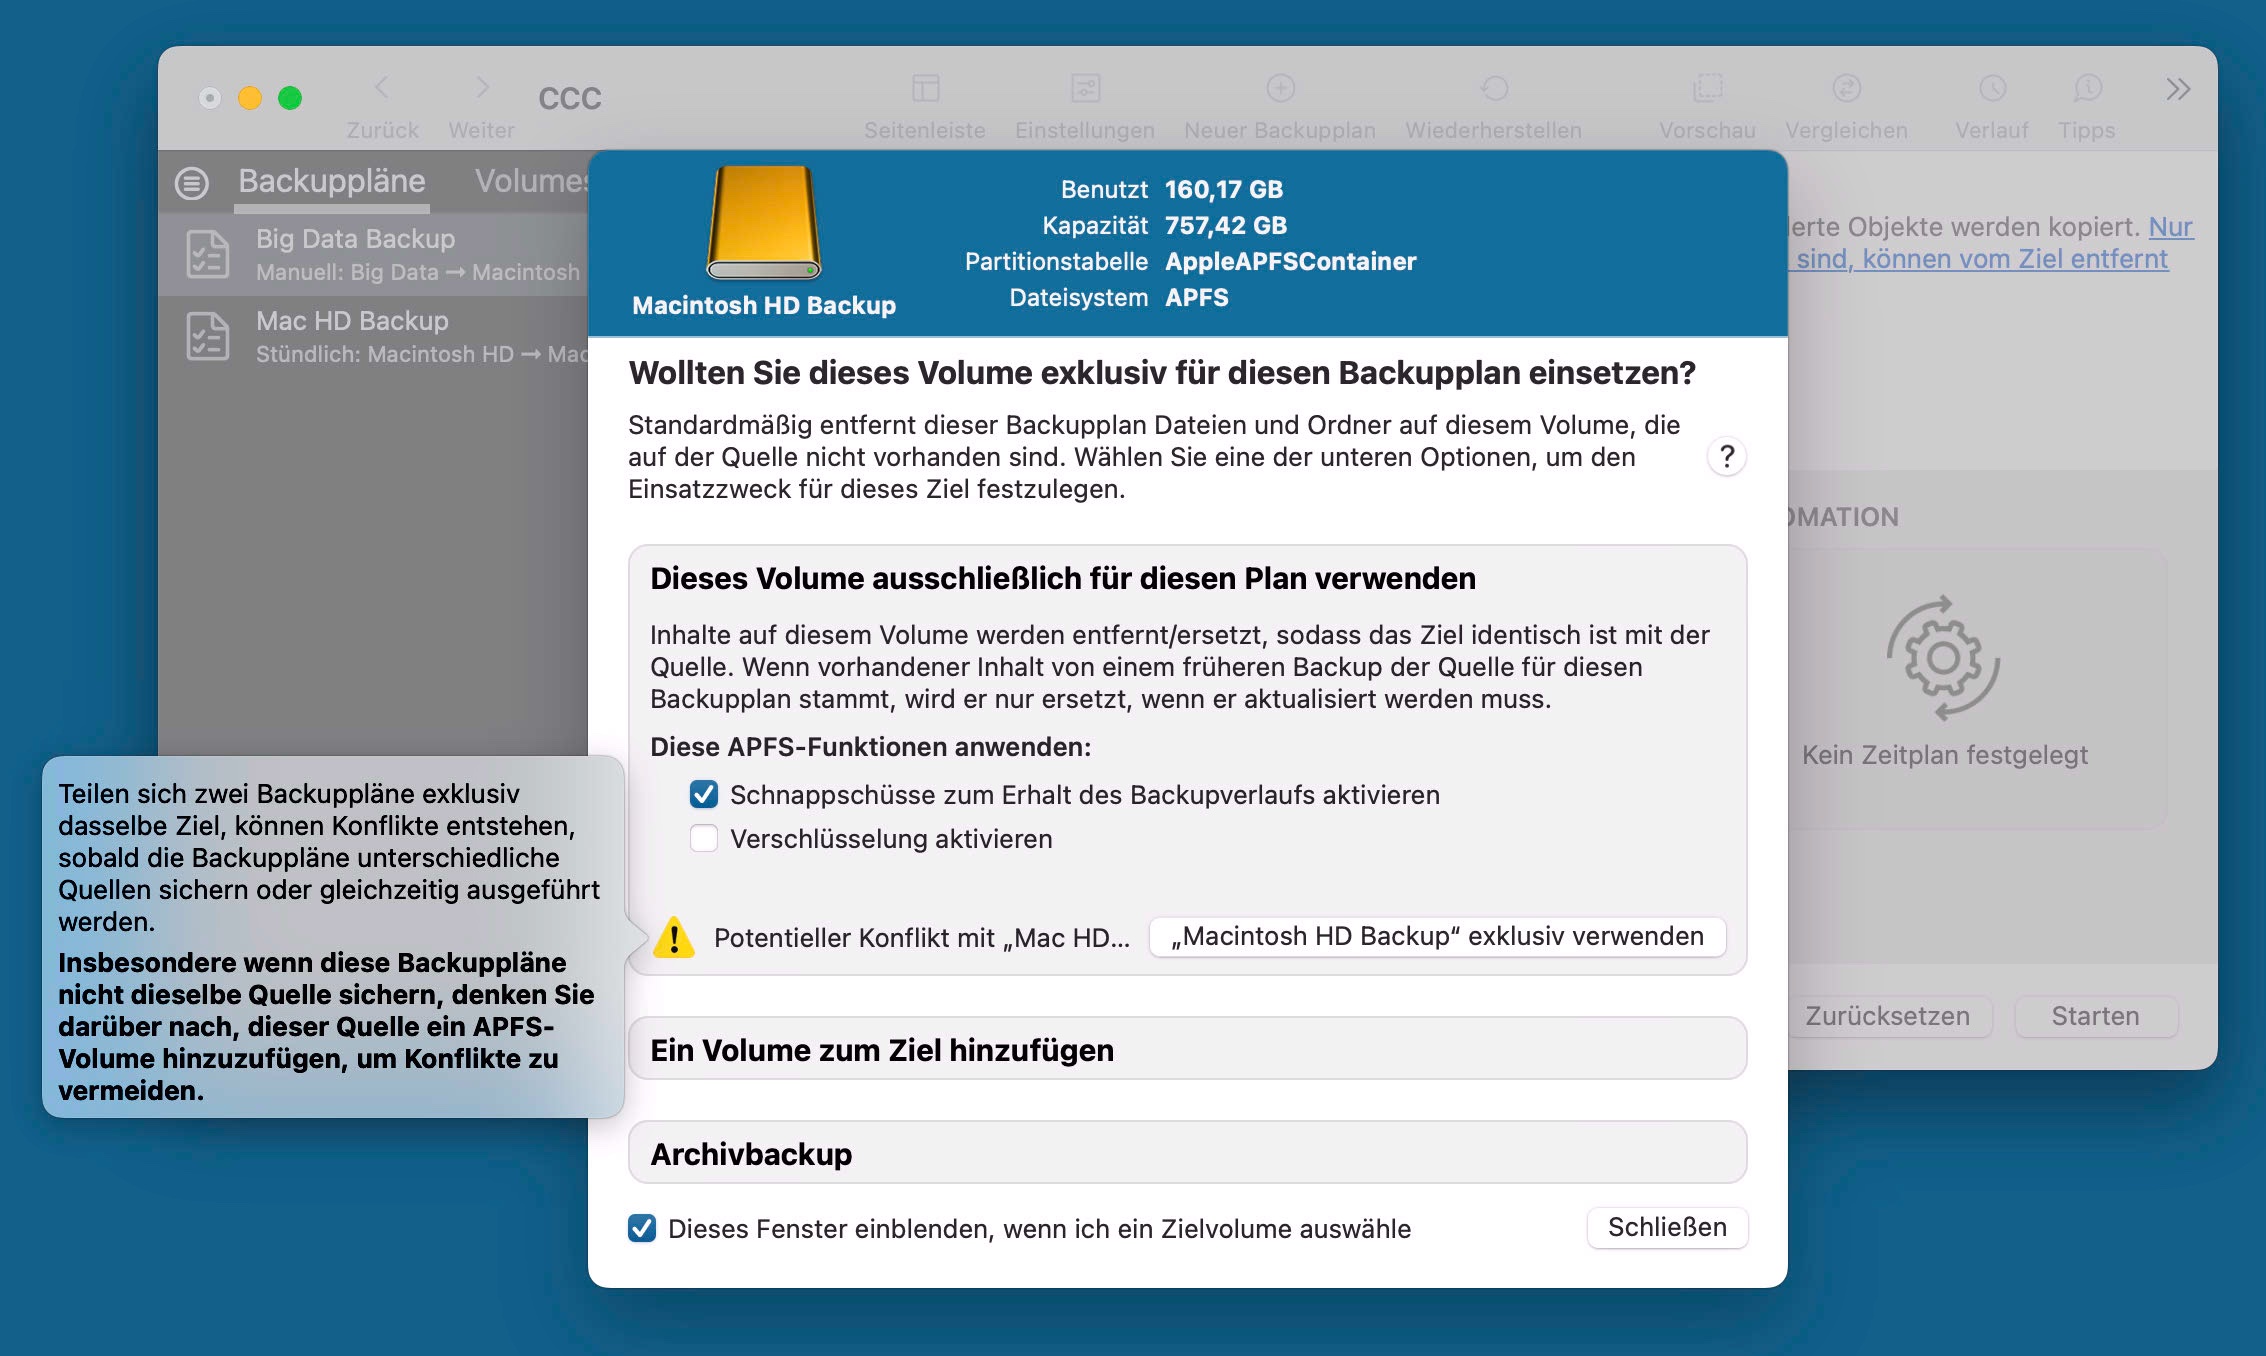Select the Big Data Backup plan
The width and height of the screenshot is (2266, 1356).
[373, 254]
